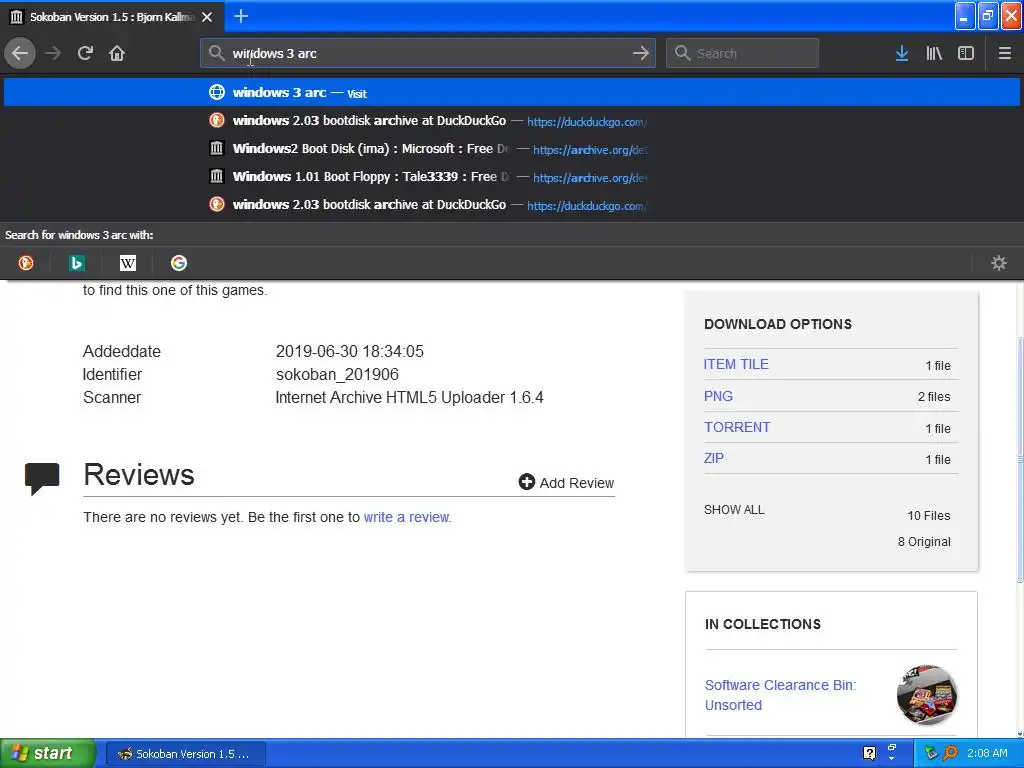Click the date '2019-06-30 18:34:05'
This screenshot has width=1024, height=768.
349,351
